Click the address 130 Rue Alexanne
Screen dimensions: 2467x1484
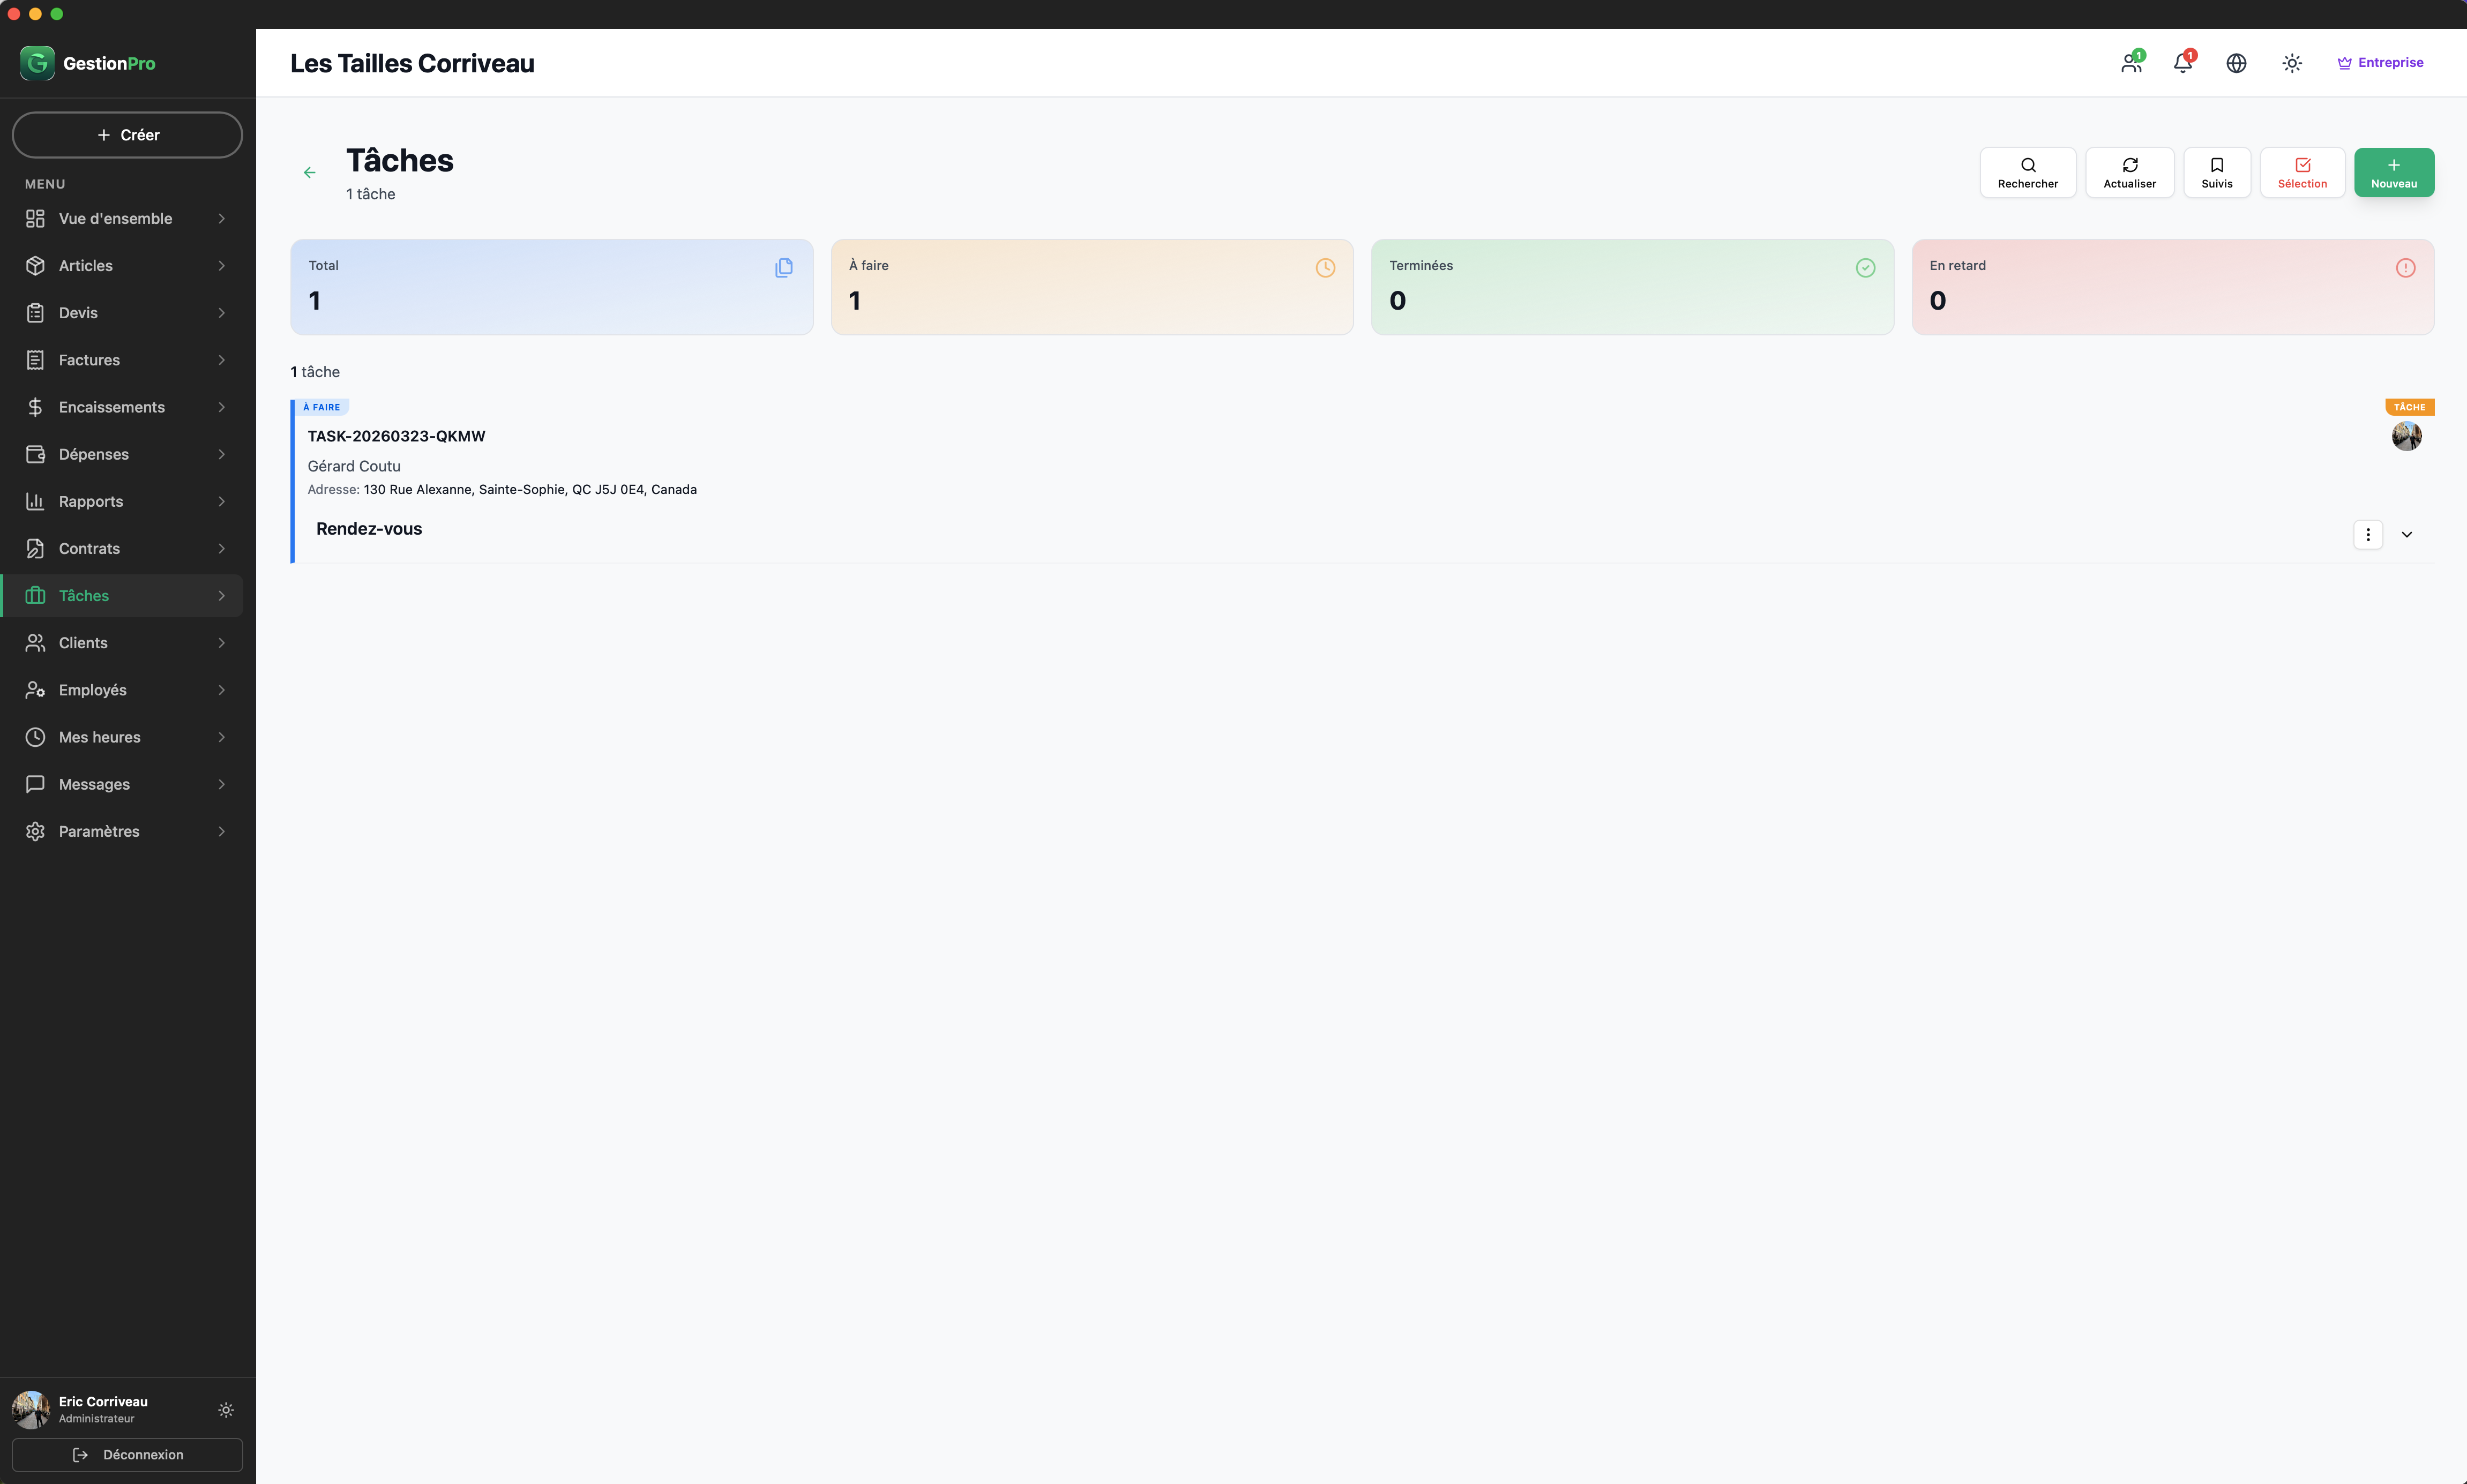(530, 489)
